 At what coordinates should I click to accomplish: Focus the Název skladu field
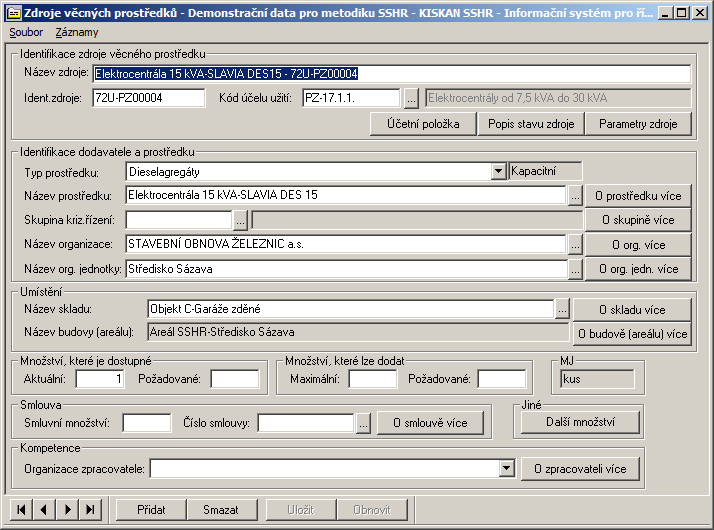351,309
